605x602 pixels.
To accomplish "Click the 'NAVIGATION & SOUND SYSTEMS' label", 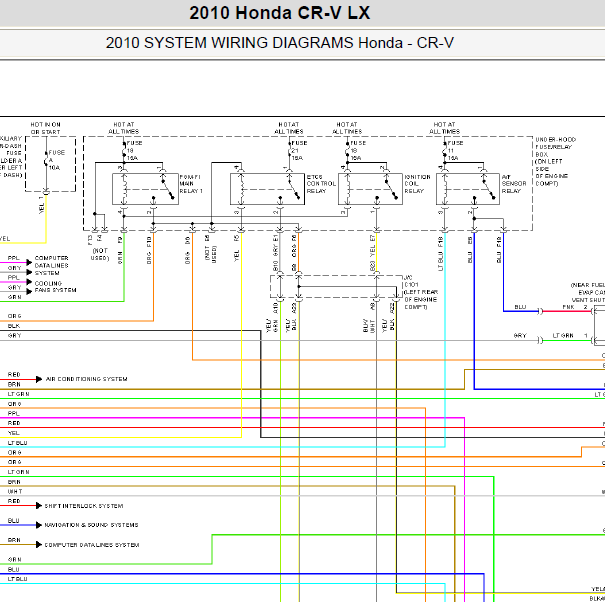I will (x=91, y=525).
